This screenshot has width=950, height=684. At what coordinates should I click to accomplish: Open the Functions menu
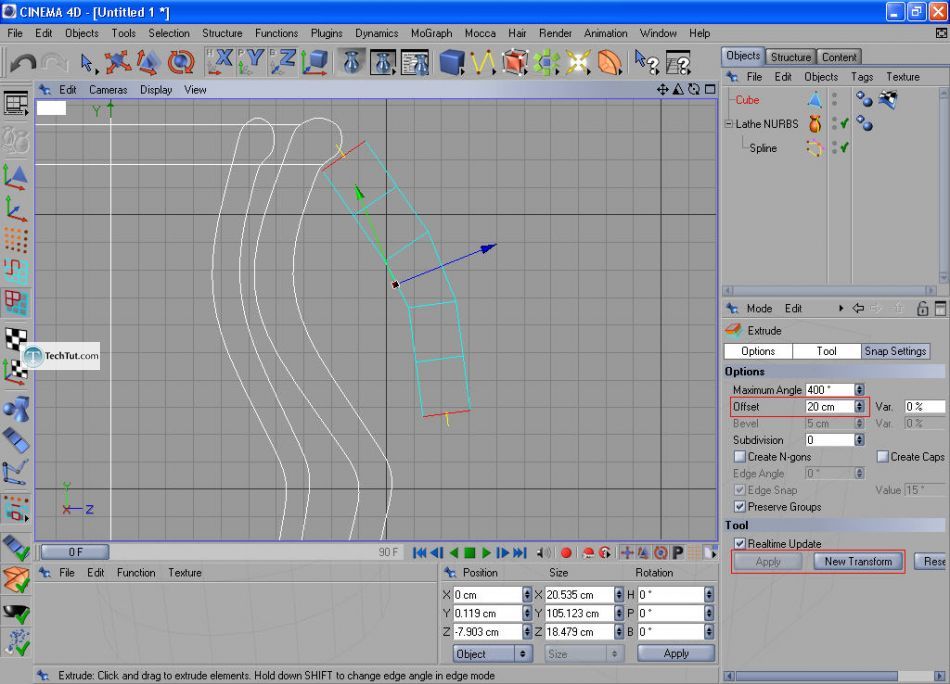276,33
